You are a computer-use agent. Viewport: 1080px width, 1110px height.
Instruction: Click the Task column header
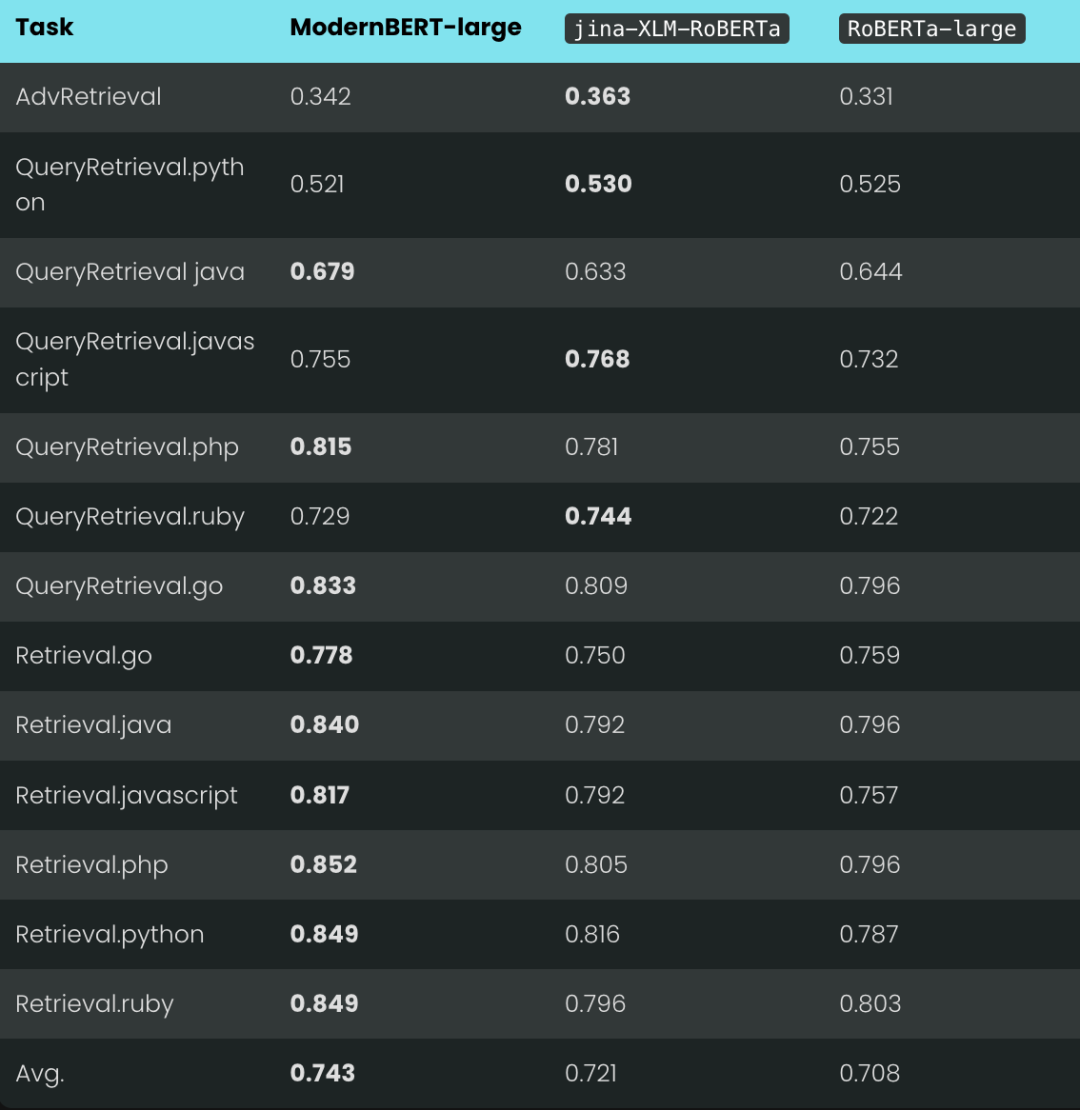[x=44, y=28]
